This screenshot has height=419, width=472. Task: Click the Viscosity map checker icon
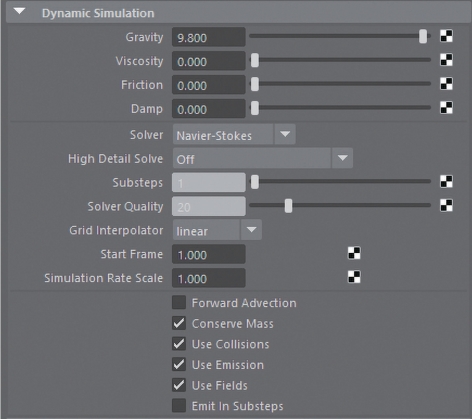[446, 60]
